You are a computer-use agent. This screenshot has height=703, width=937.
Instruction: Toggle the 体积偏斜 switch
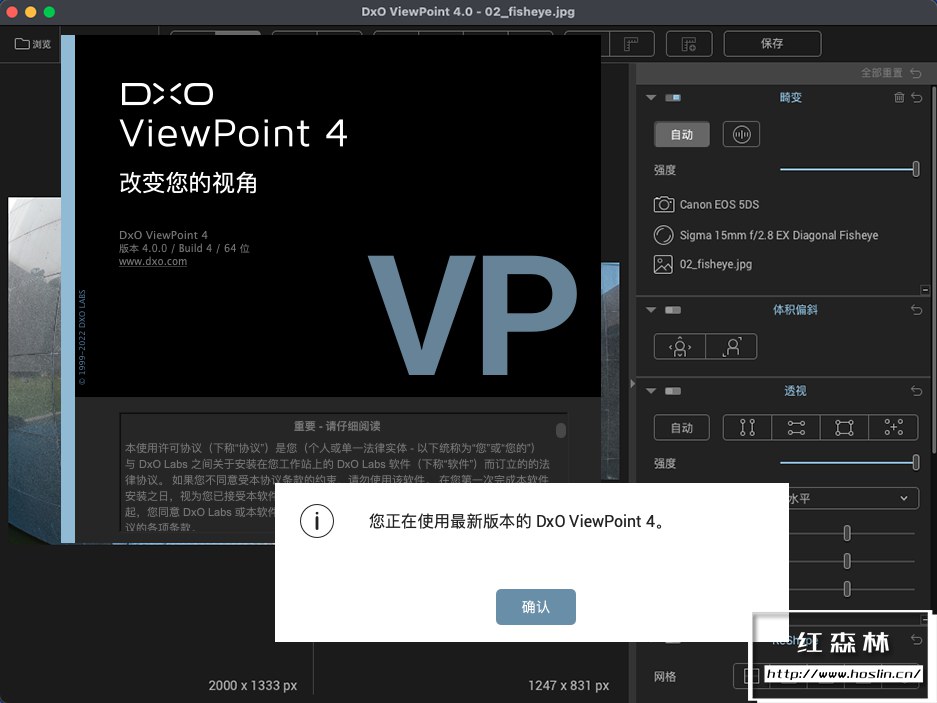tap(673, 310)
